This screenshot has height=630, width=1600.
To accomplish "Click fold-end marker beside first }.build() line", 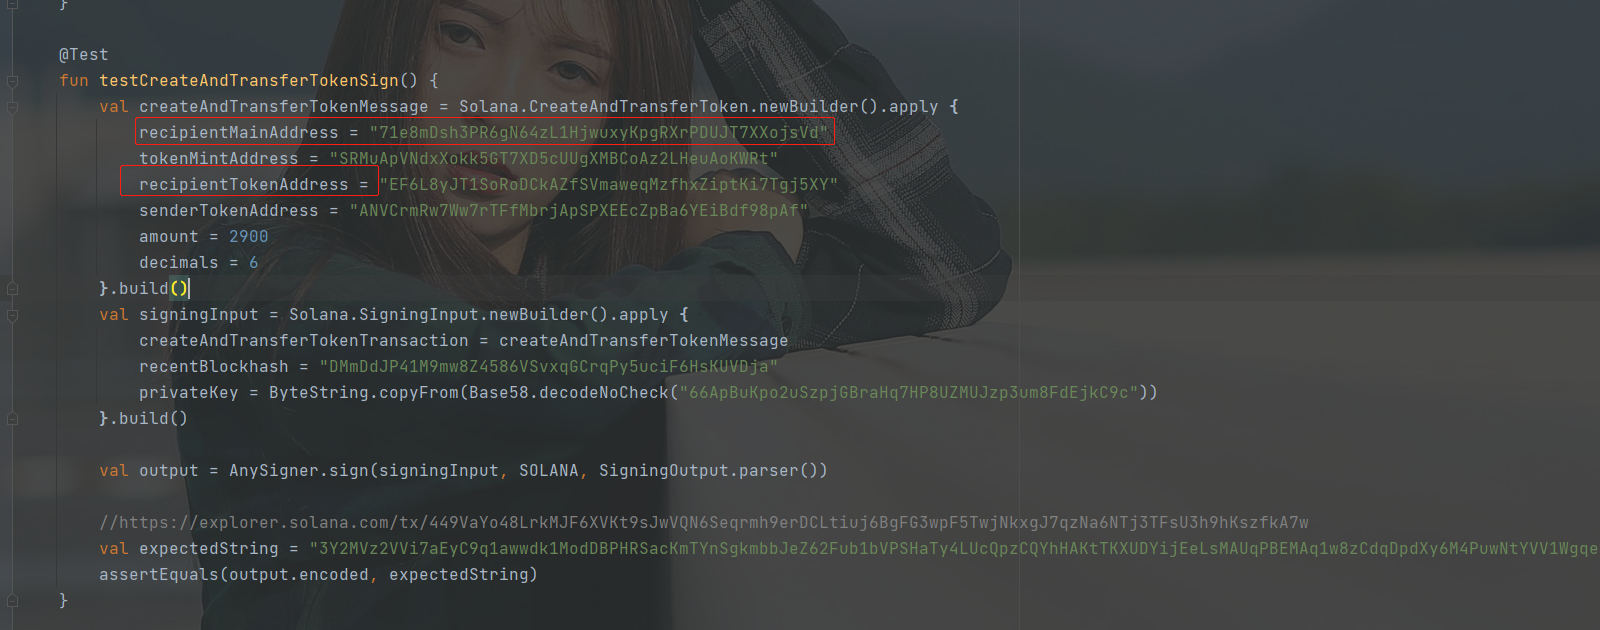I will 12,289.
